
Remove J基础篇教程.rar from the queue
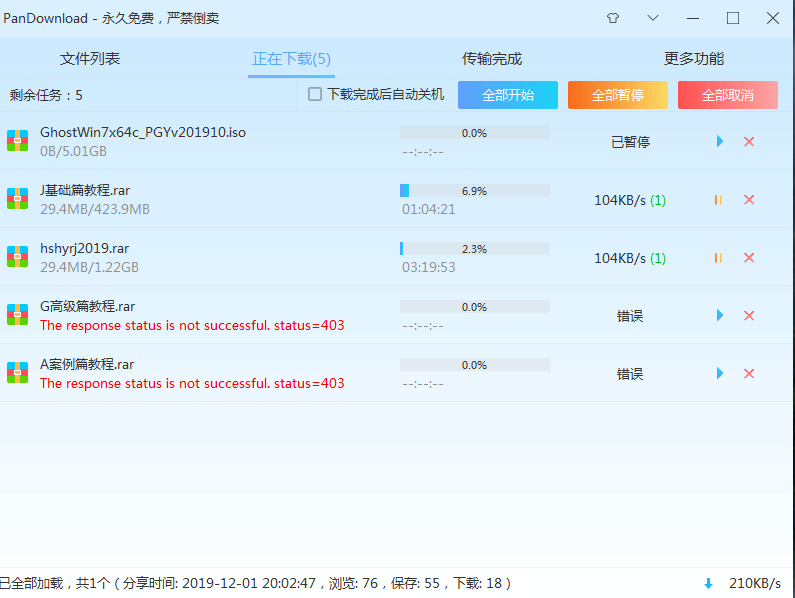[x=749, y=200]
